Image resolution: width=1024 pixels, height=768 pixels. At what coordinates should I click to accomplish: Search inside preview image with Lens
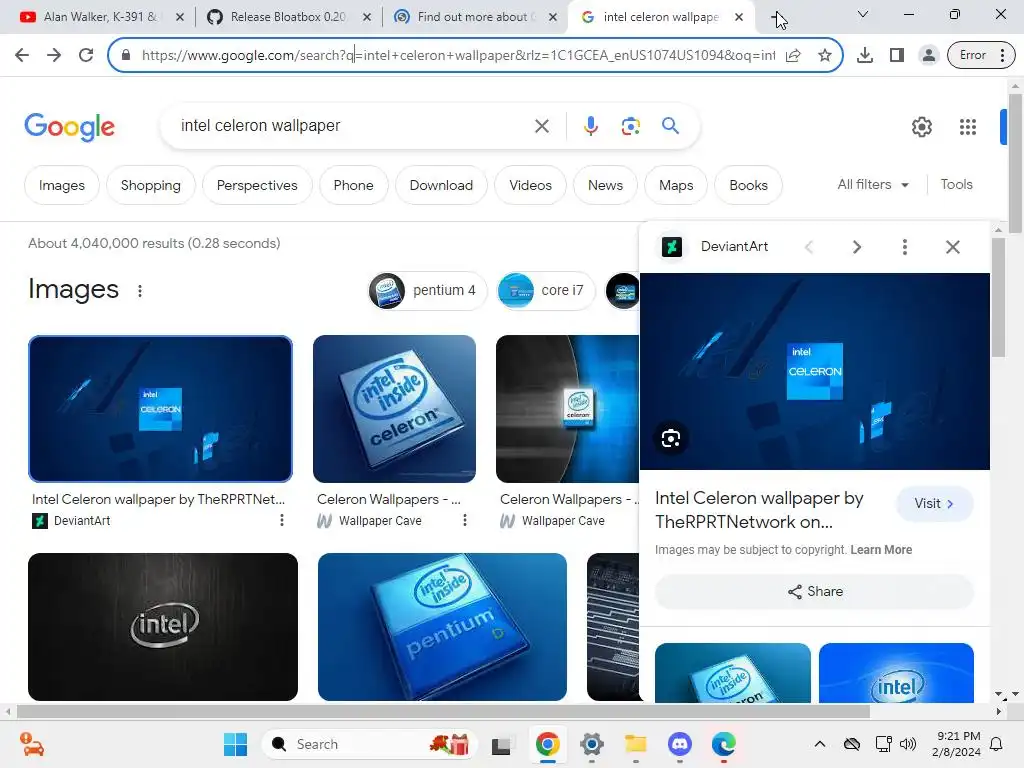click(x=671, y=439)
